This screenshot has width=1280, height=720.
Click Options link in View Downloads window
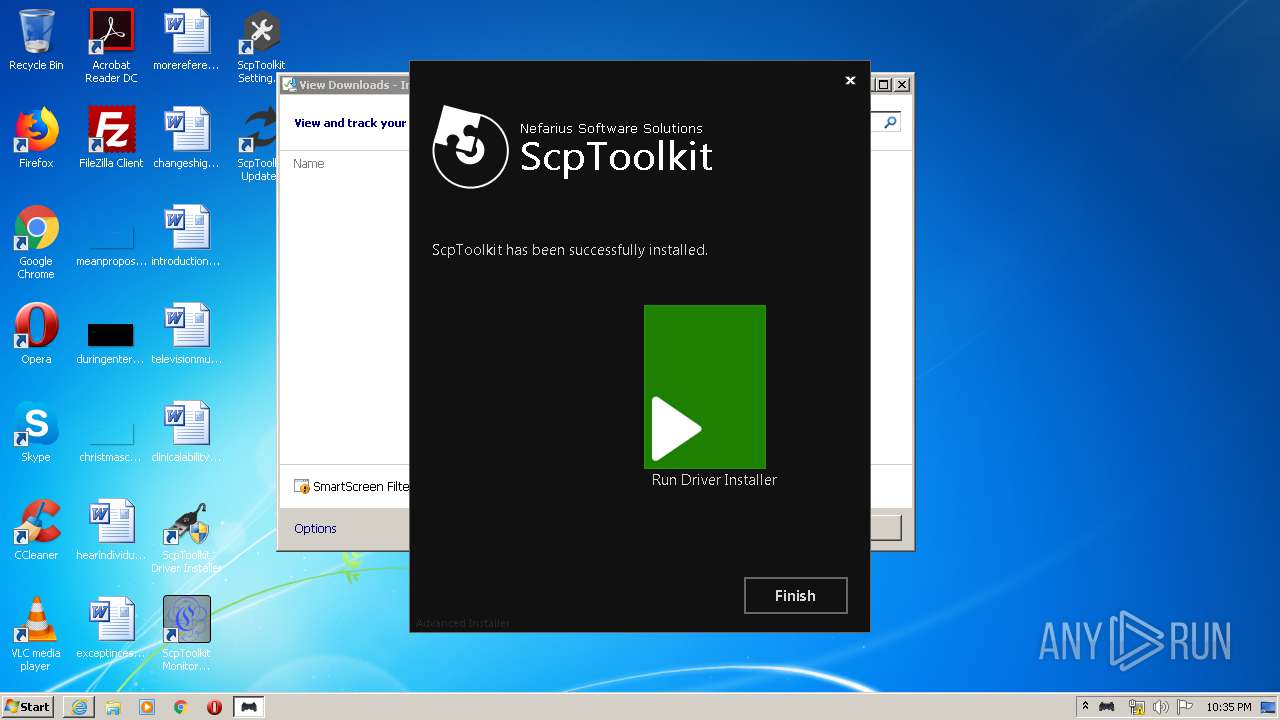(315, 528)
